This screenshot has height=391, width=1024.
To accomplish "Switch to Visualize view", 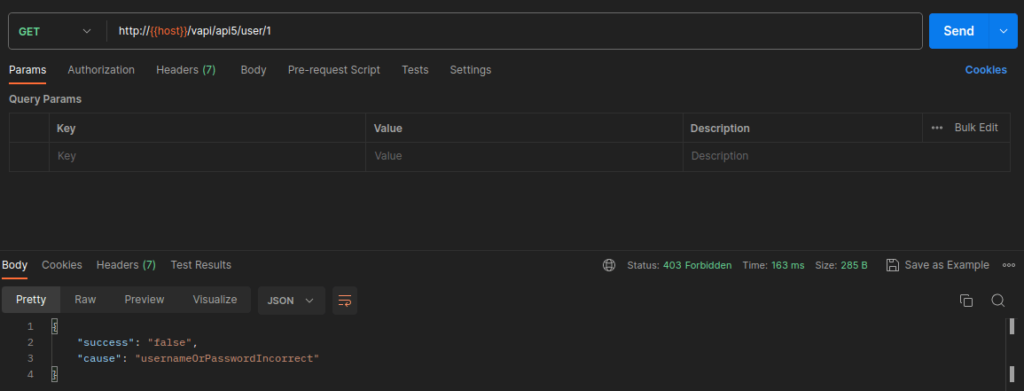I will coord(215,300).
